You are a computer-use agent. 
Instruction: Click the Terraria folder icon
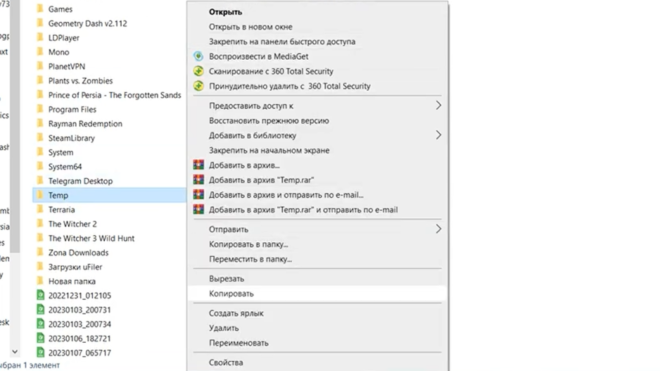(x=40, y=209)
